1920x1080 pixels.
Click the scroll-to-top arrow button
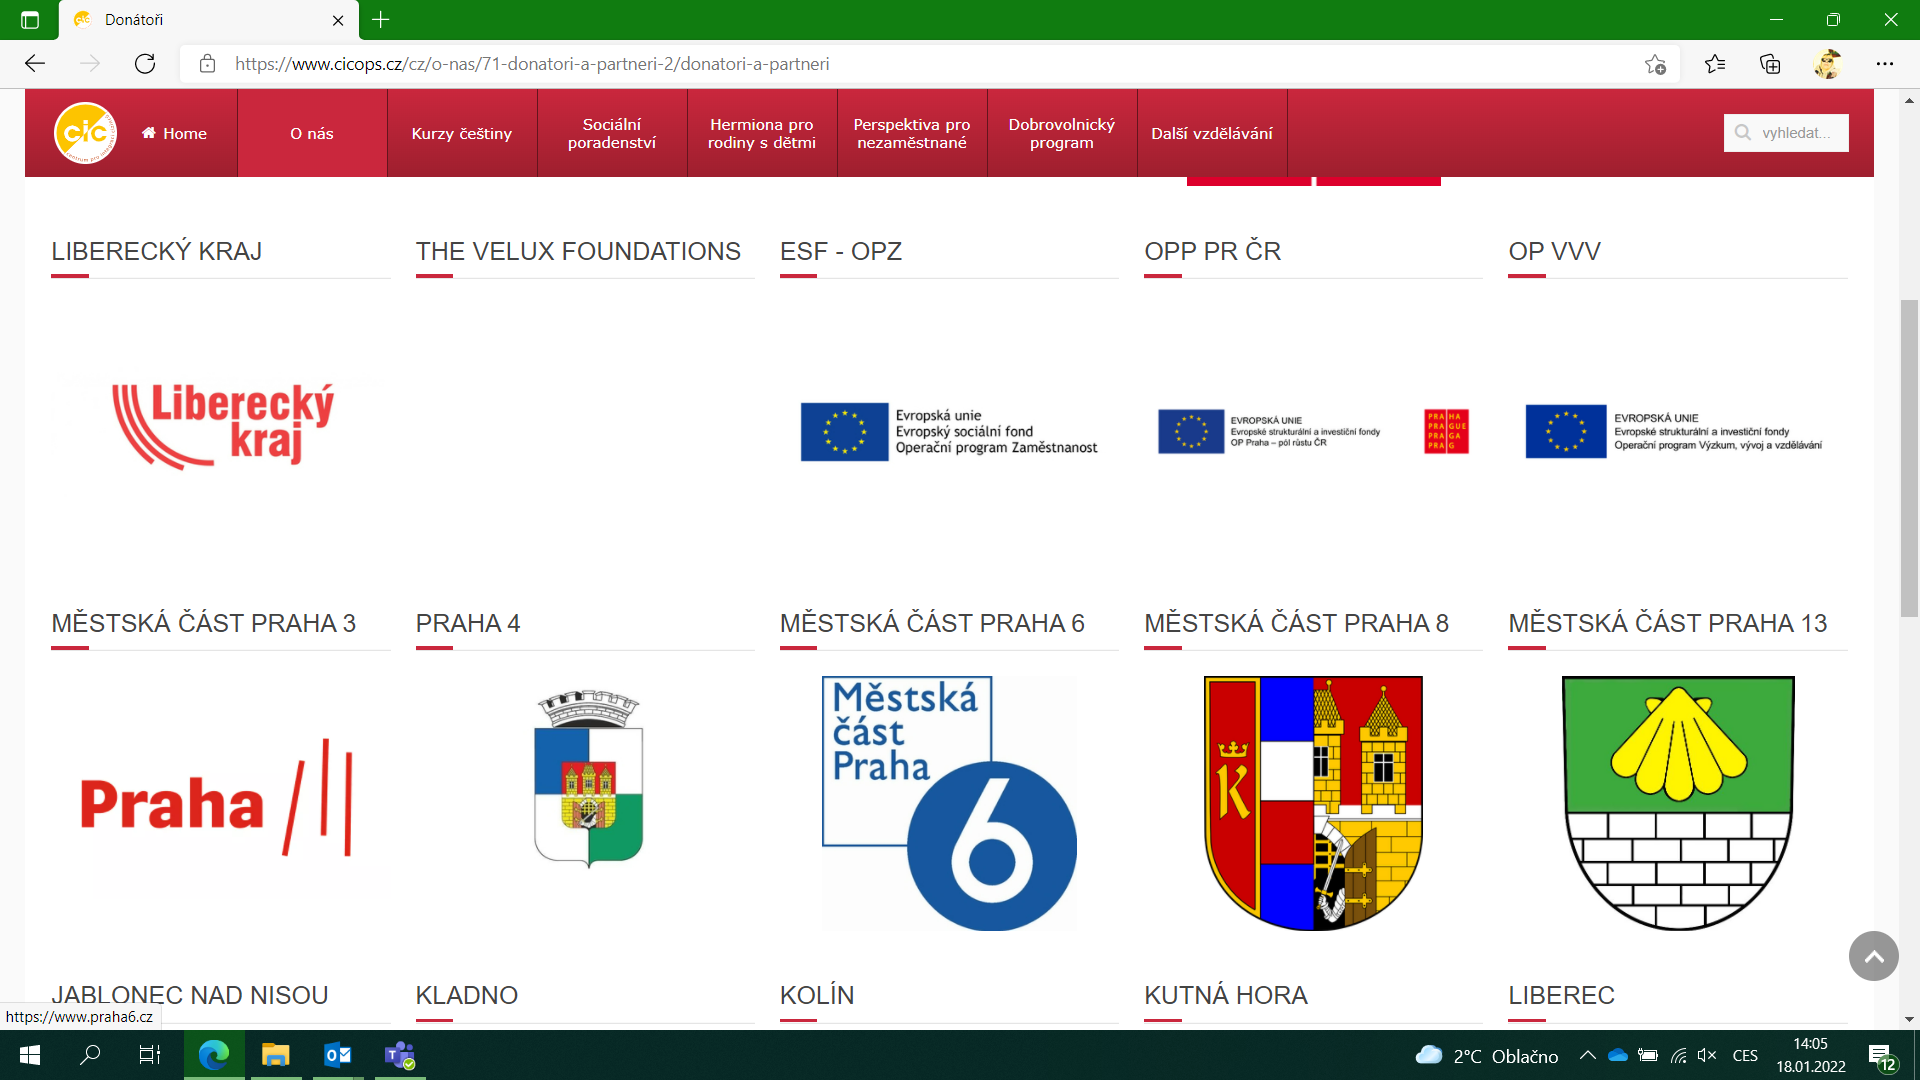[x=1873, y=956]
